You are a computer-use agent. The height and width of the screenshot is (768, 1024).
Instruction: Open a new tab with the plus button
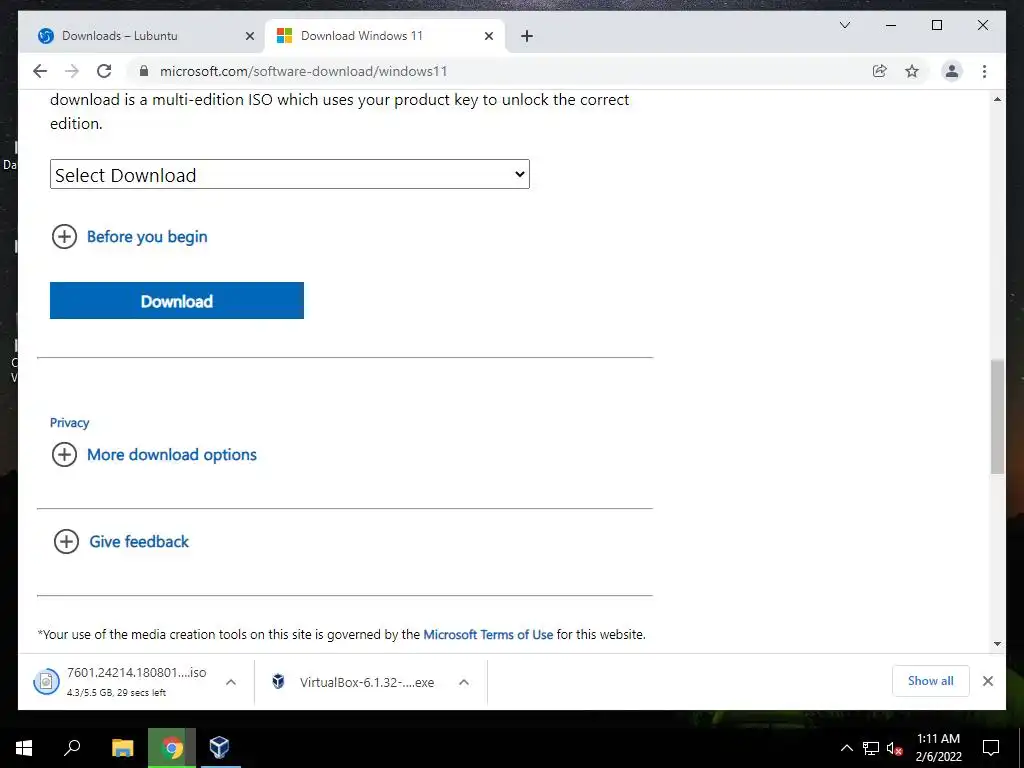coord(527,36)
